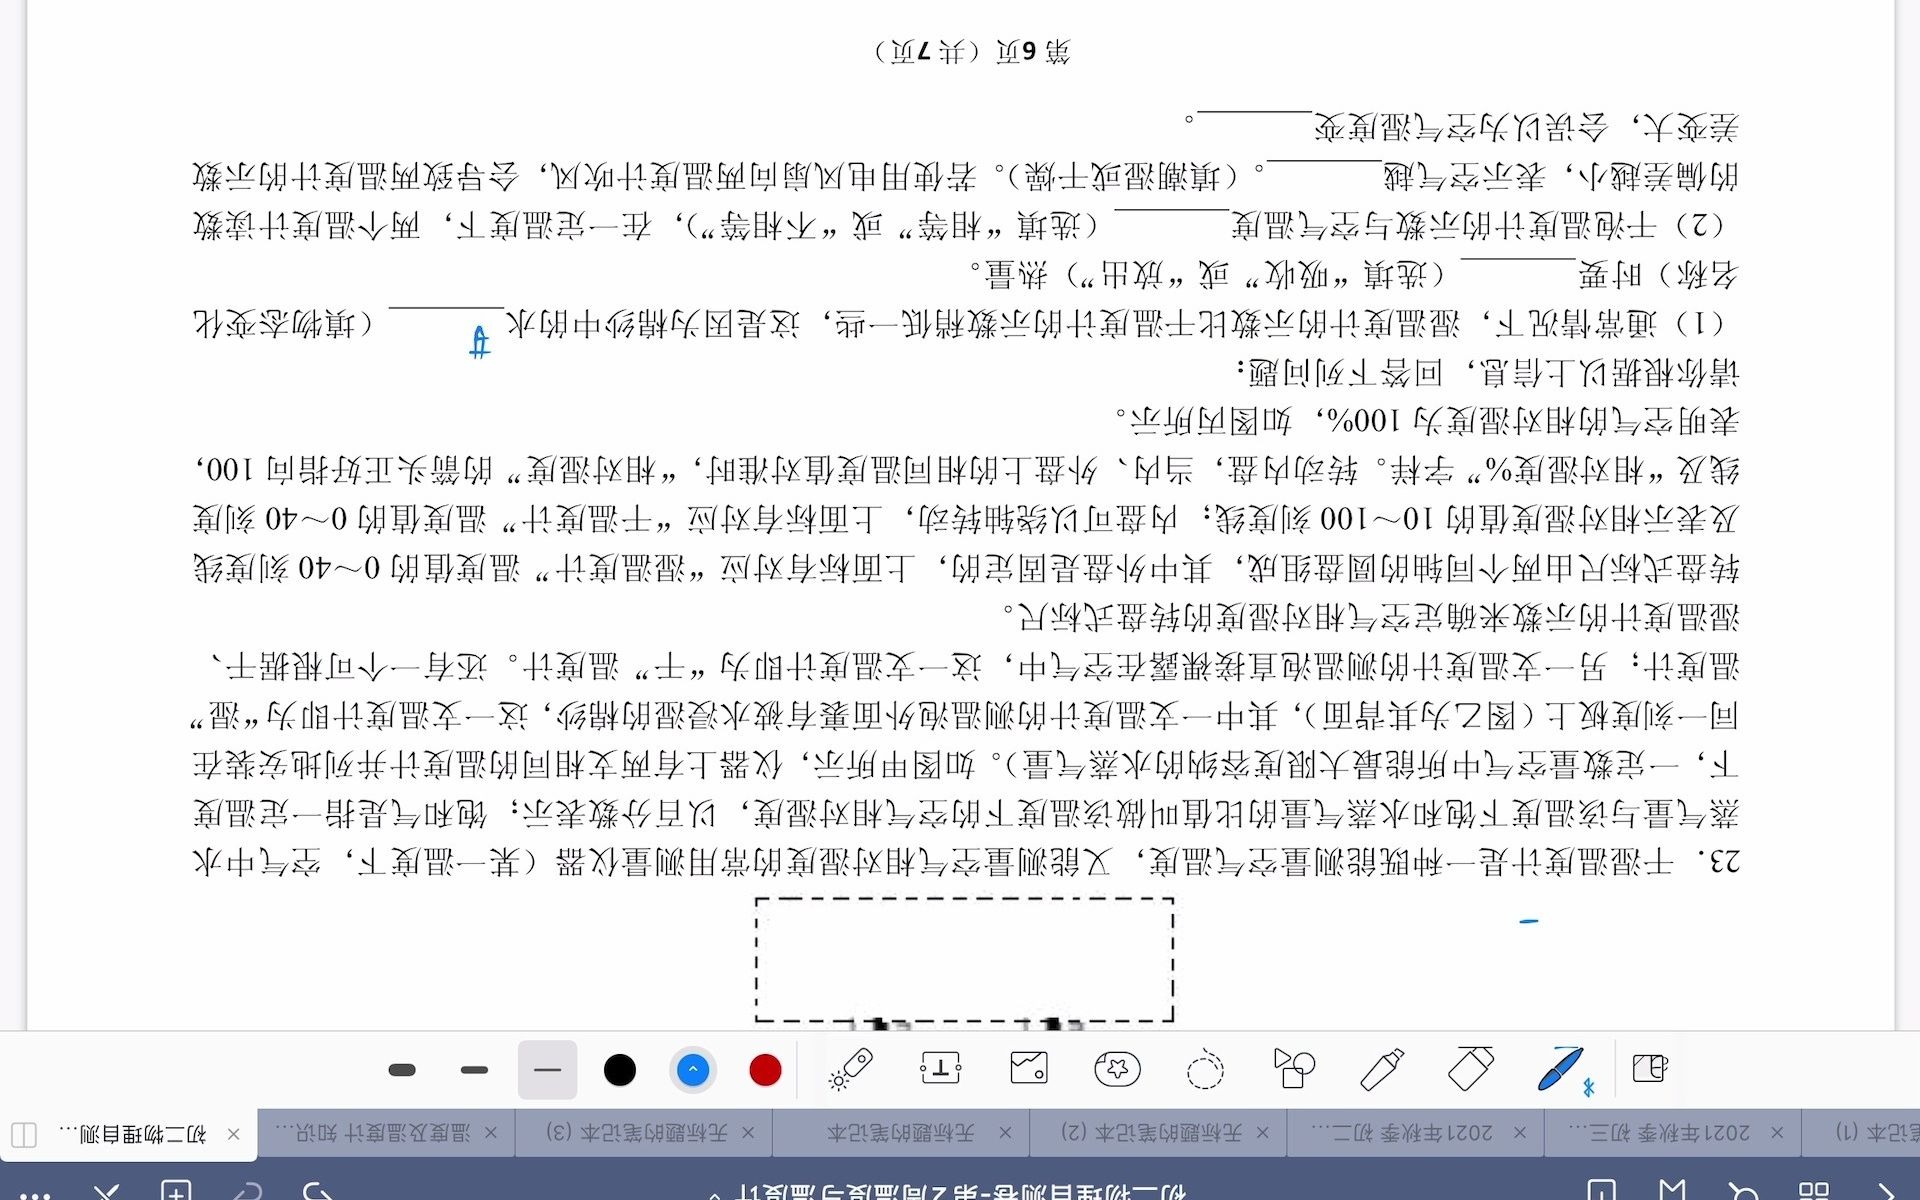1920x1200 pixels.
Task: Close the 无标题的笔记本 (3) tab
Action: click(748, 1133)
